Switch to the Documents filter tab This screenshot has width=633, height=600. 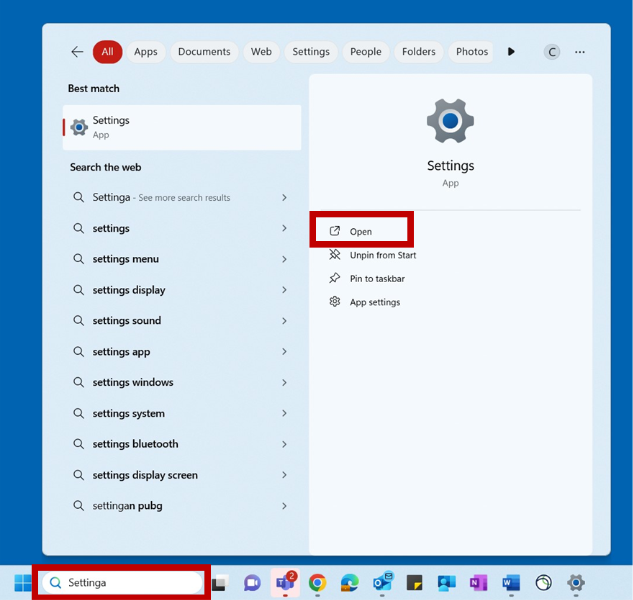click(x=204, y=52)
